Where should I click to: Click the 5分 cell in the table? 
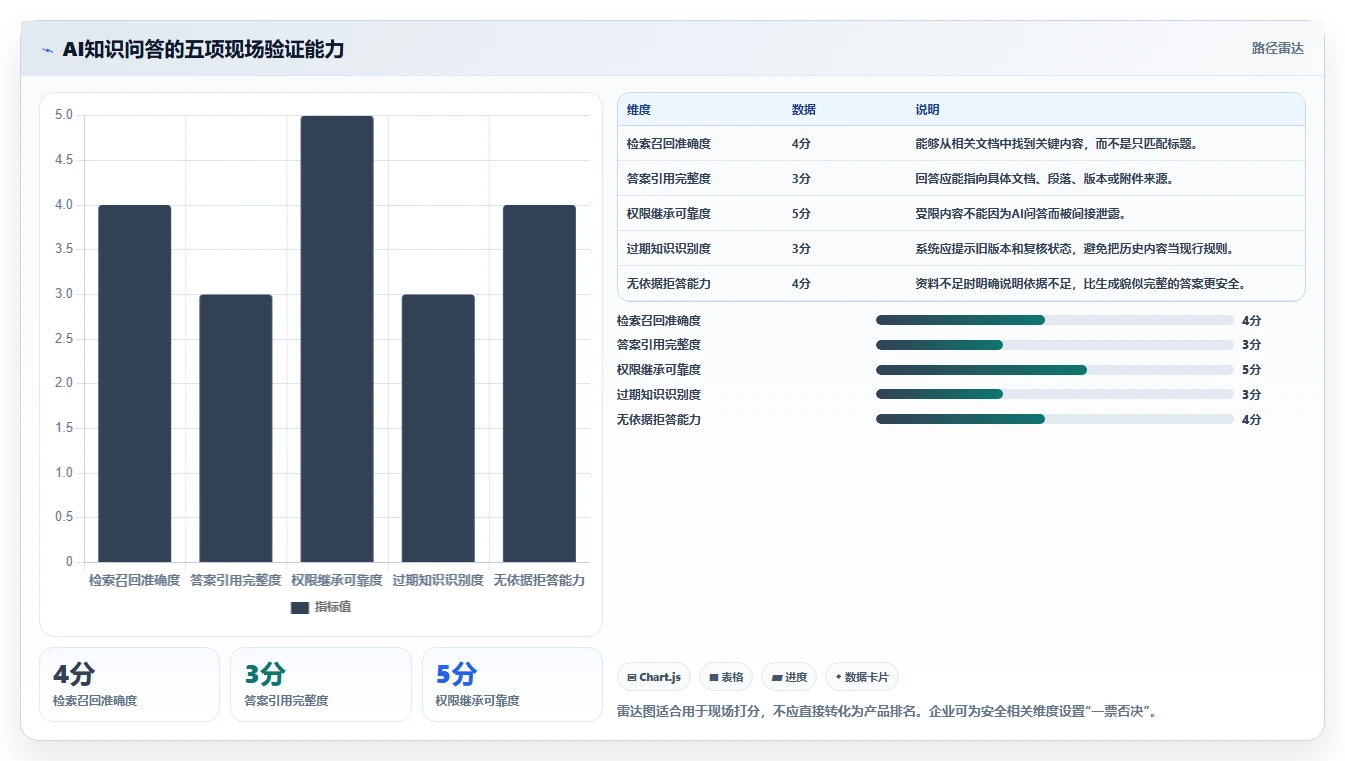coord(801,214)
